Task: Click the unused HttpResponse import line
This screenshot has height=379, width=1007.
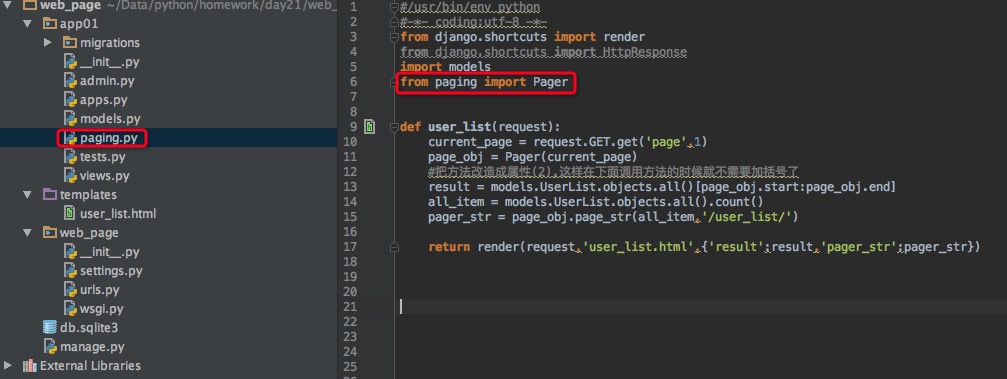Action: click(x=543, y=51)
